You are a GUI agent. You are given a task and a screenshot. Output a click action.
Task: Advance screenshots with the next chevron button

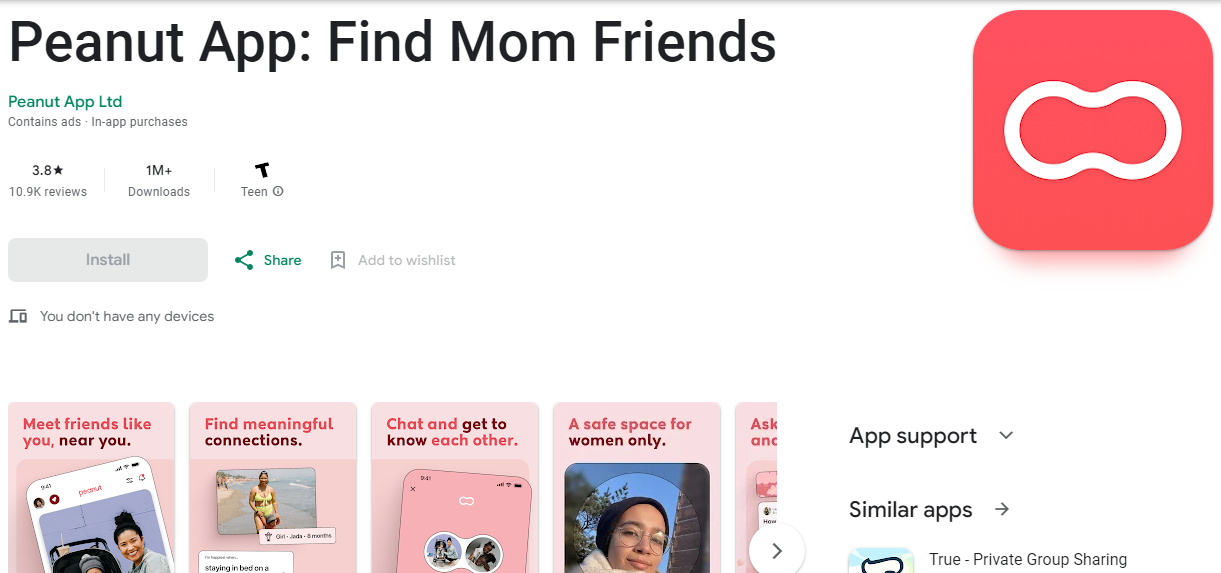[777, 550]
